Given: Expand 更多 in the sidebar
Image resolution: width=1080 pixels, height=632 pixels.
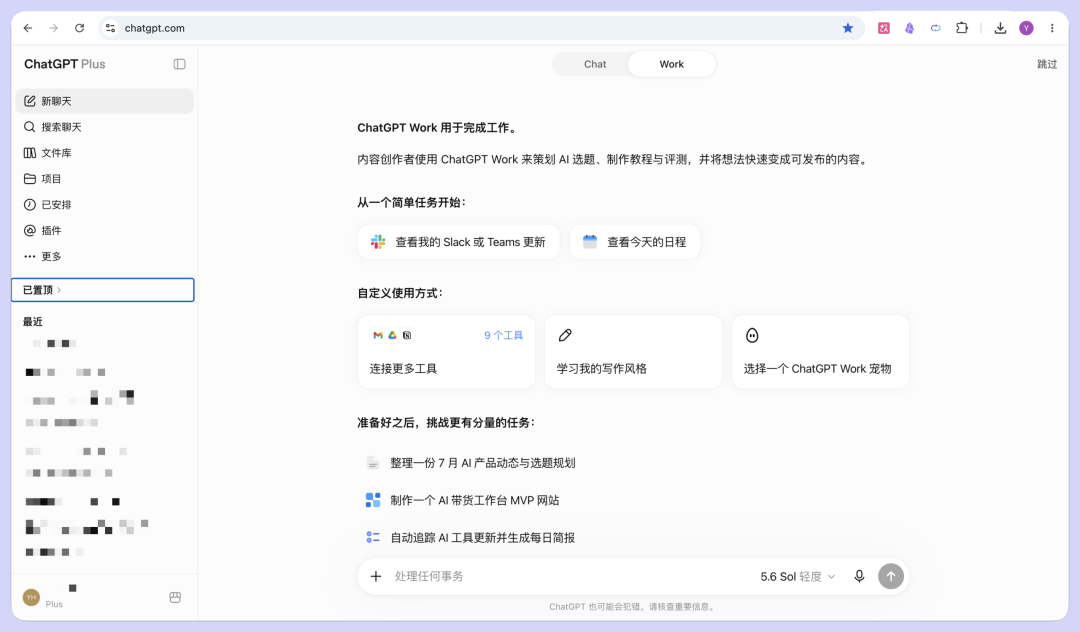Looking at the screenshot, I should (105, 256).
